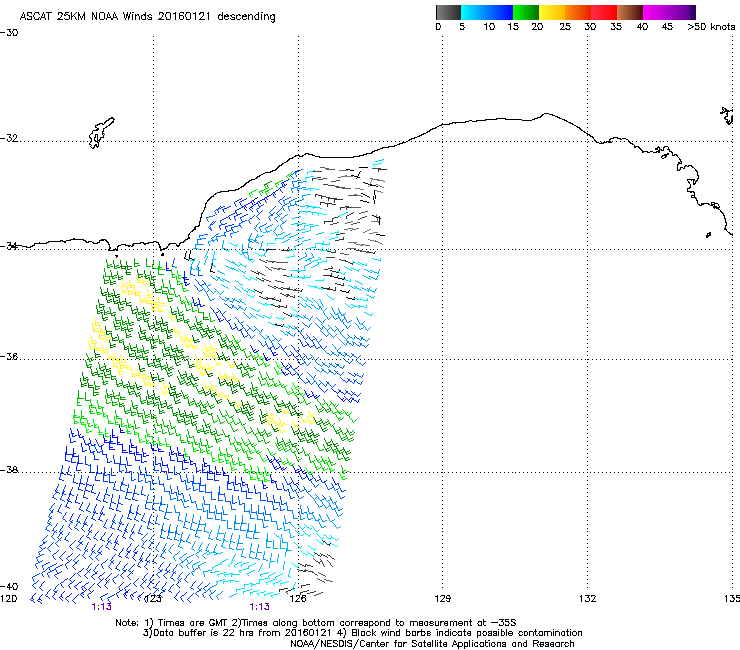The height and width of the screenshot is (650, 740).
Task: Click the legend number '25' under the color bar
Action: click(x=565, y=27)
